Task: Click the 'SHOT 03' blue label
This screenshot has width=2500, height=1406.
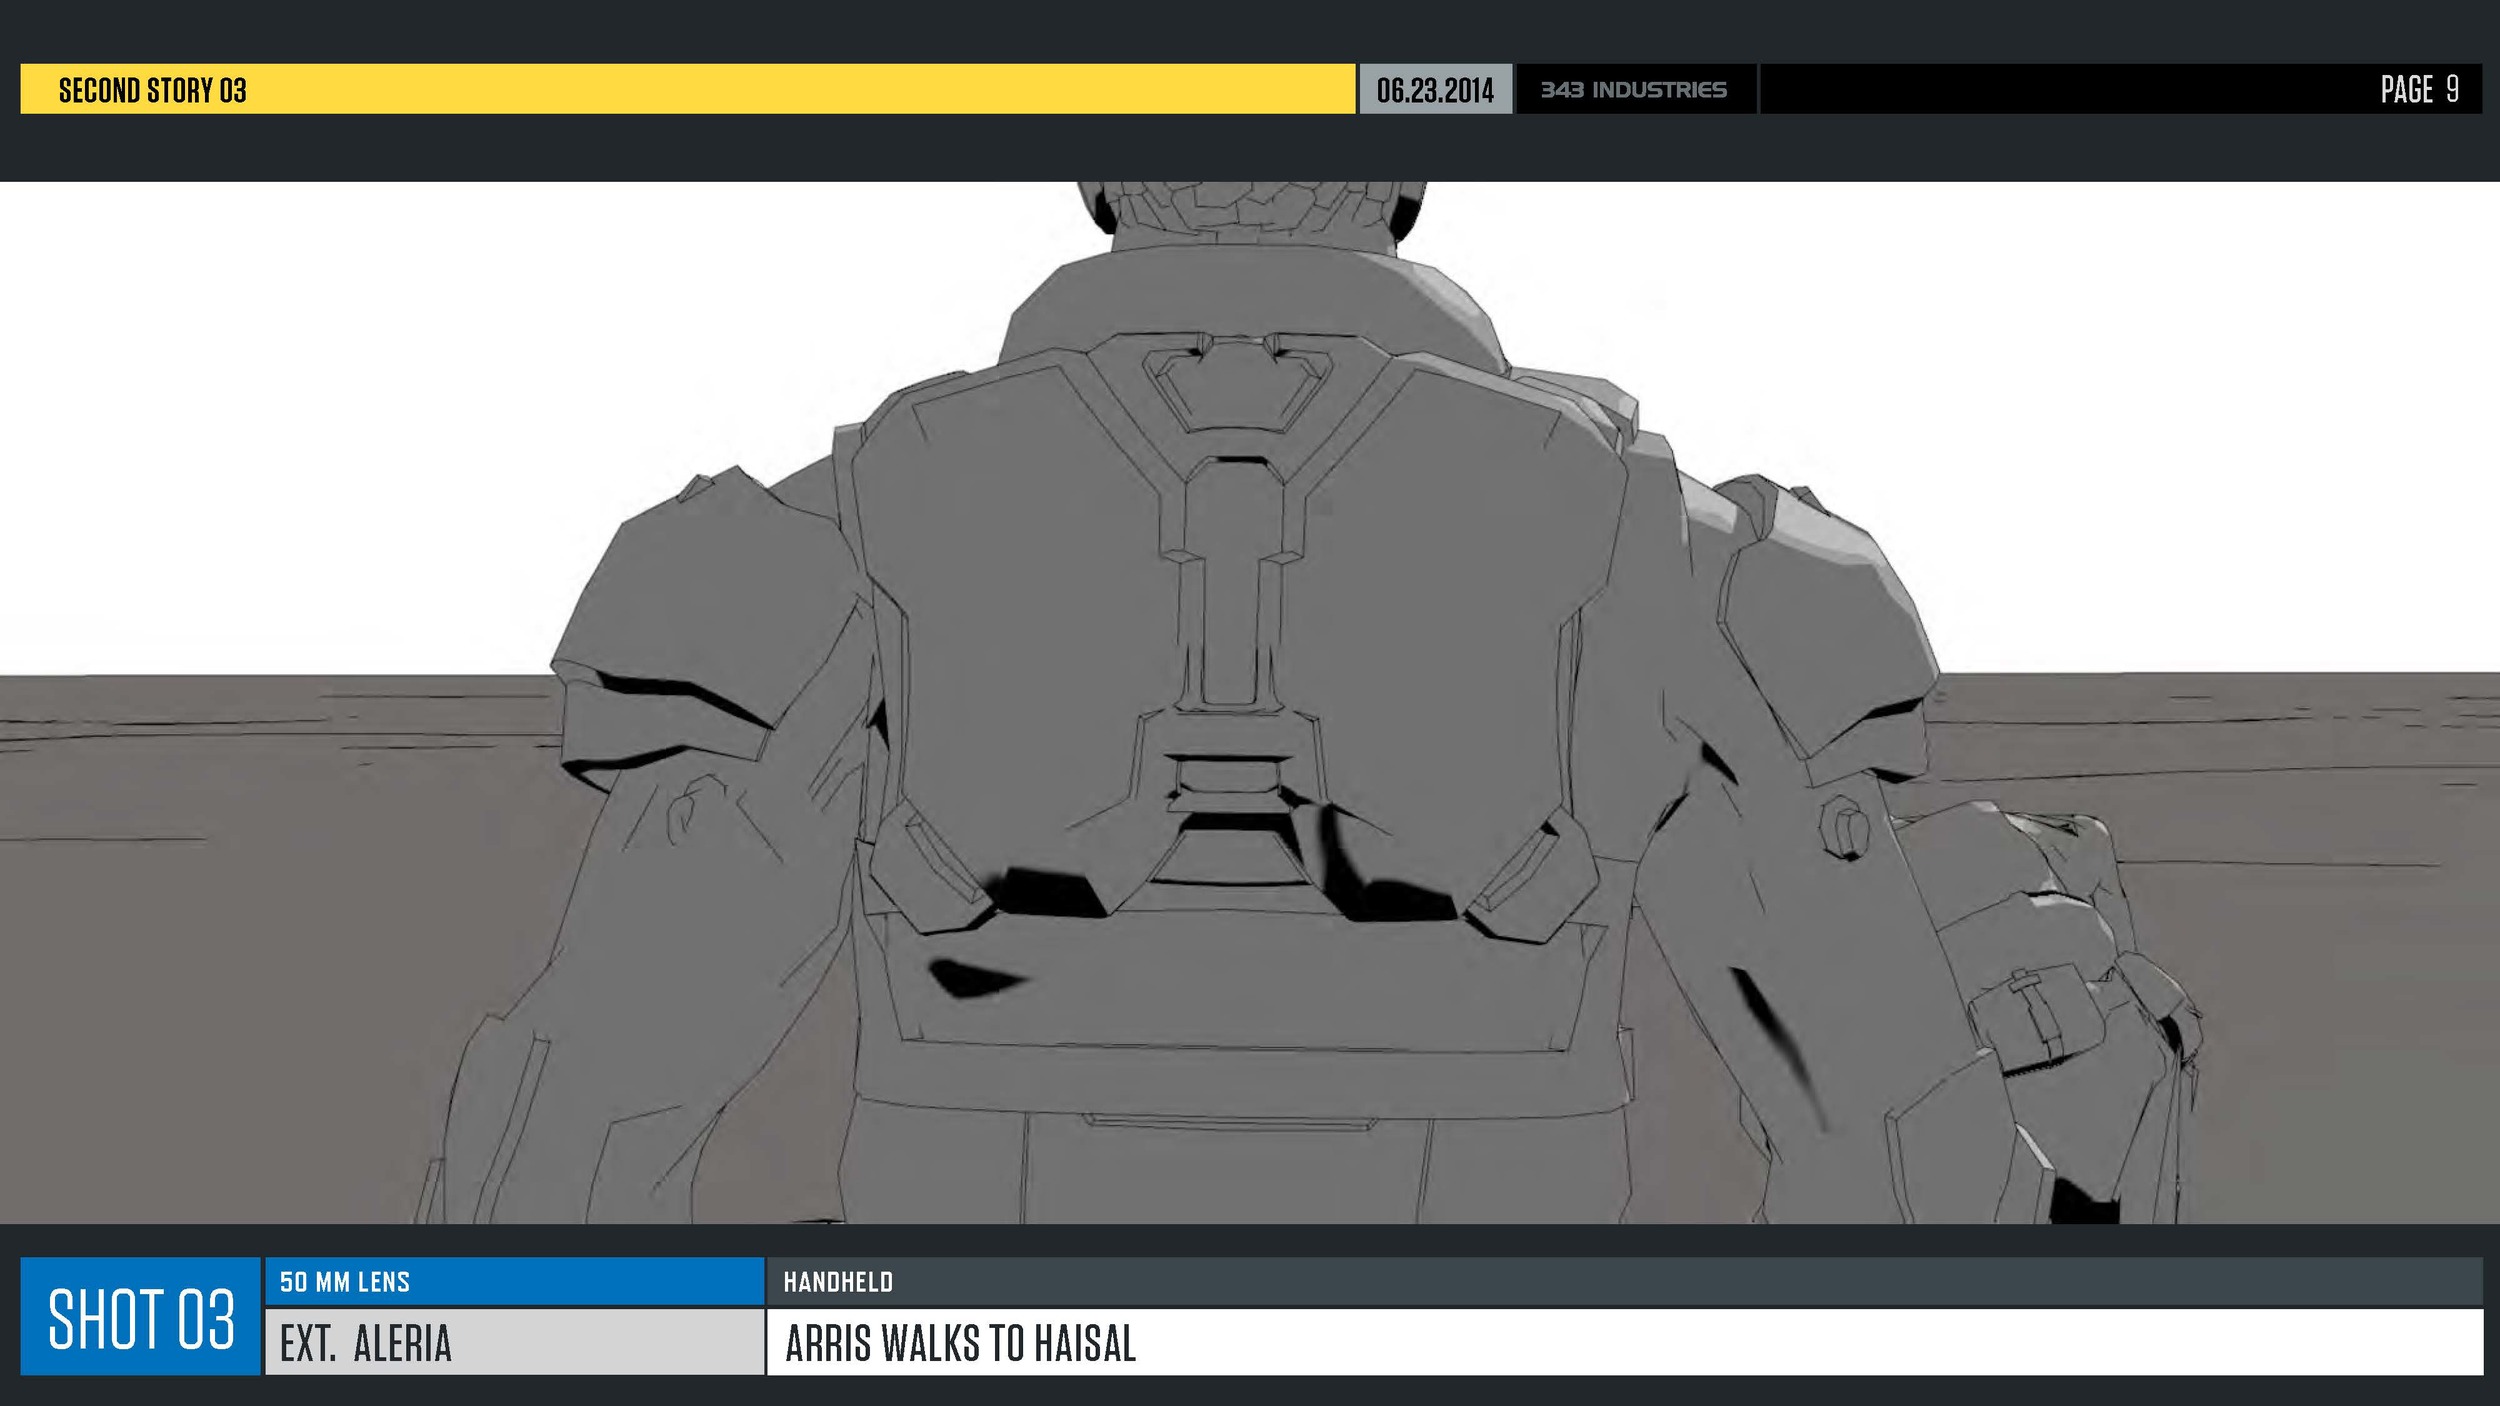Action: [x=141, y=1318]
